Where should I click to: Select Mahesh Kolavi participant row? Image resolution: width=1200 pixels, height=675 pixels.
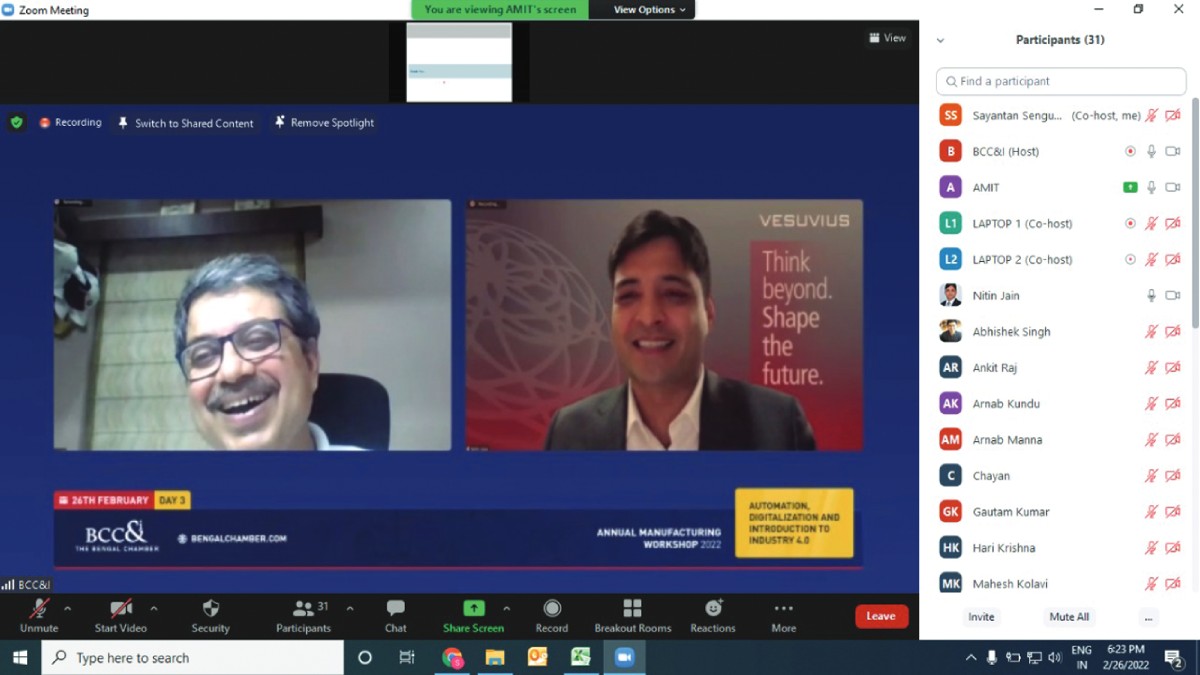(1060, 583)
